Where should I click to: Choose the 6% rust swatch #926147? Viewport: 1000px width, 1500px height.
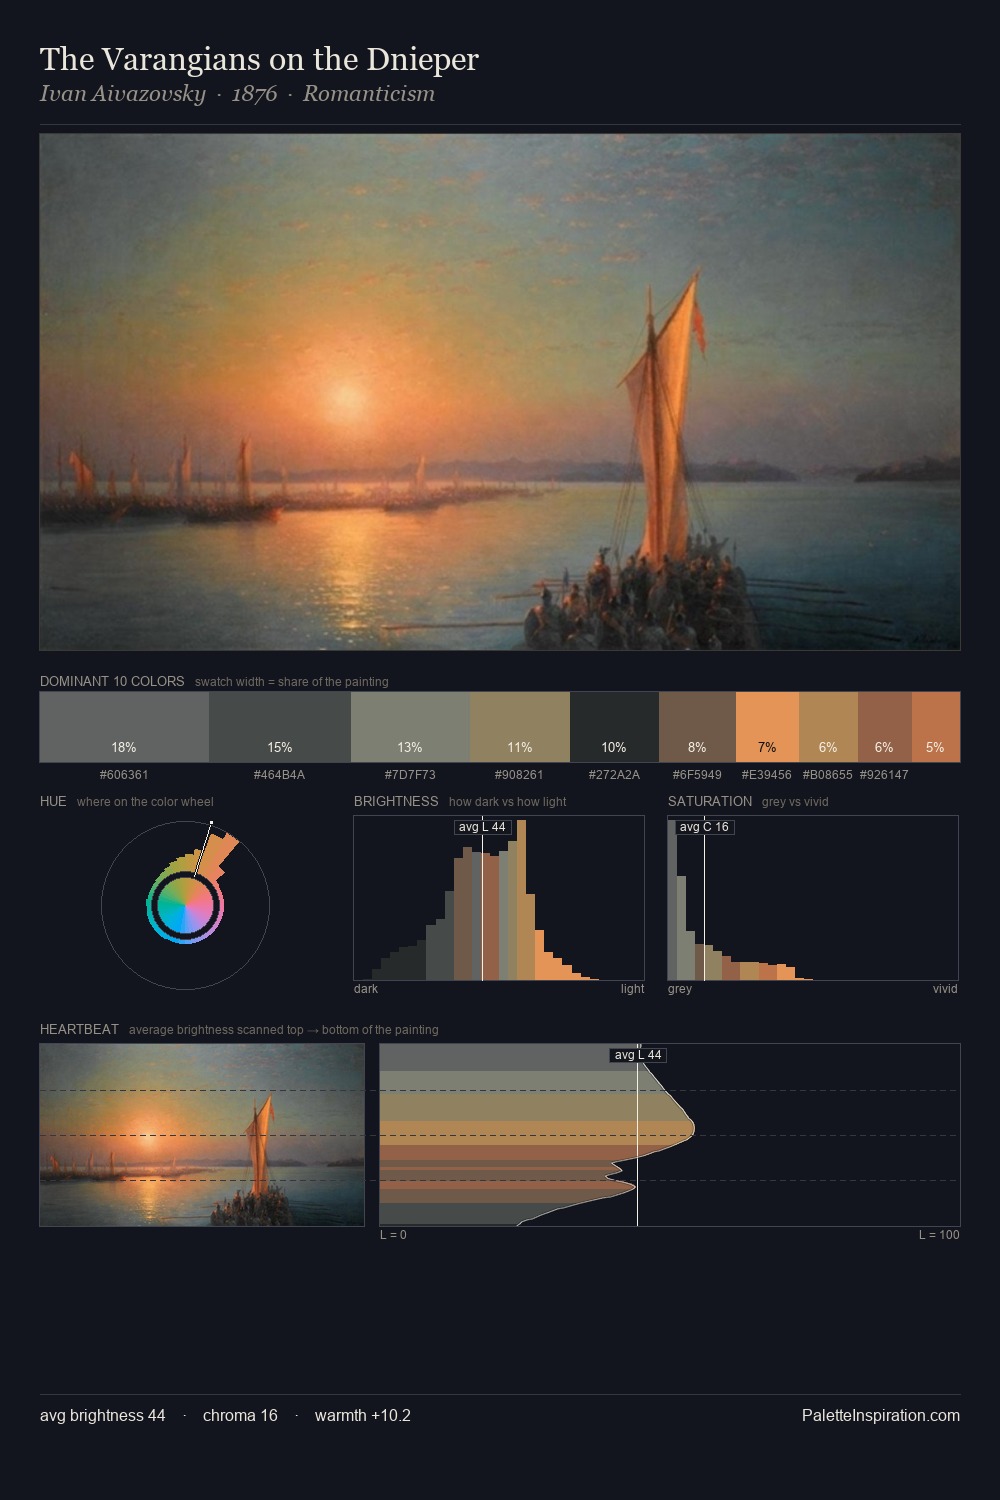884,727
